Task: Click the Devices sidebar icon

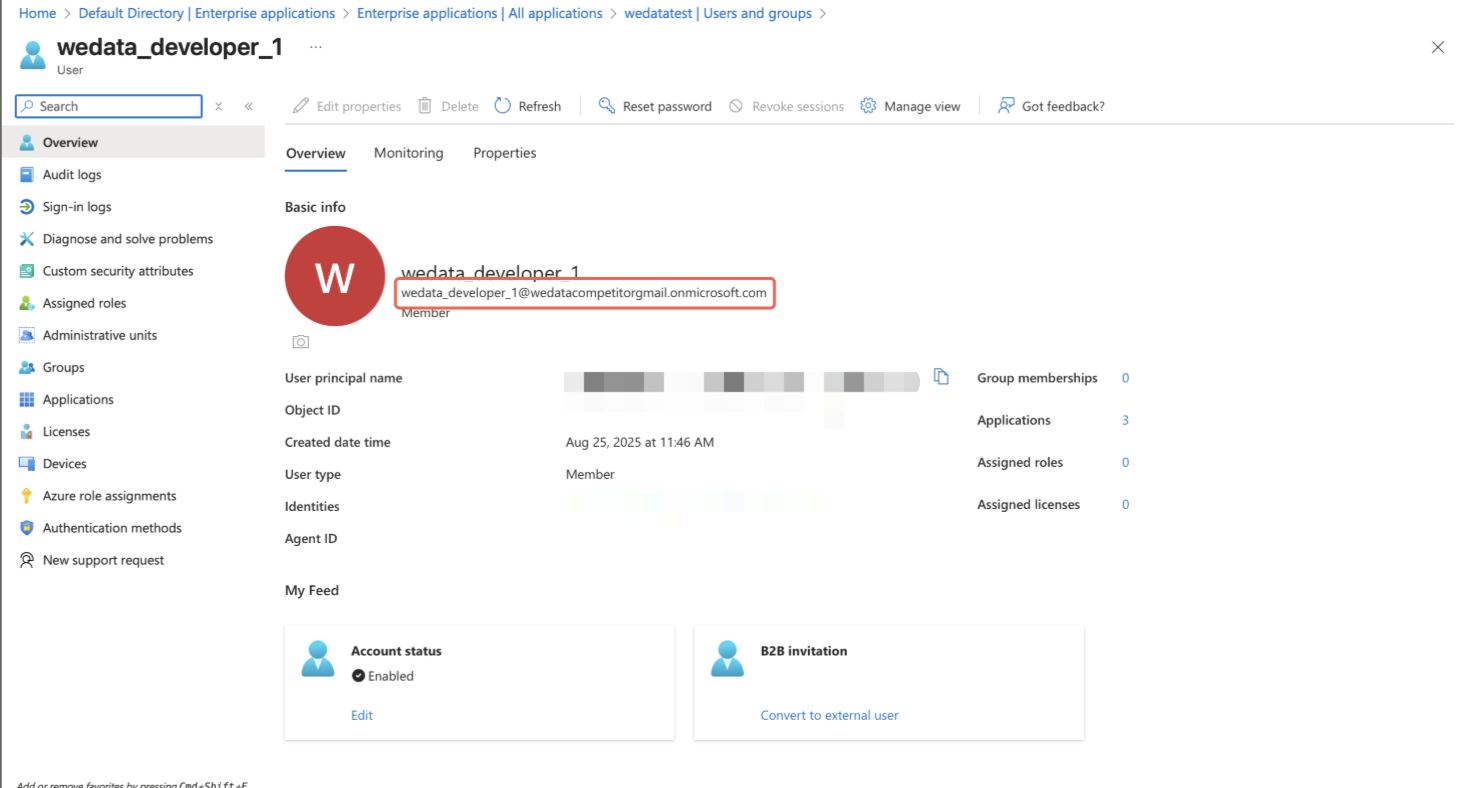Action: (27, 464)
